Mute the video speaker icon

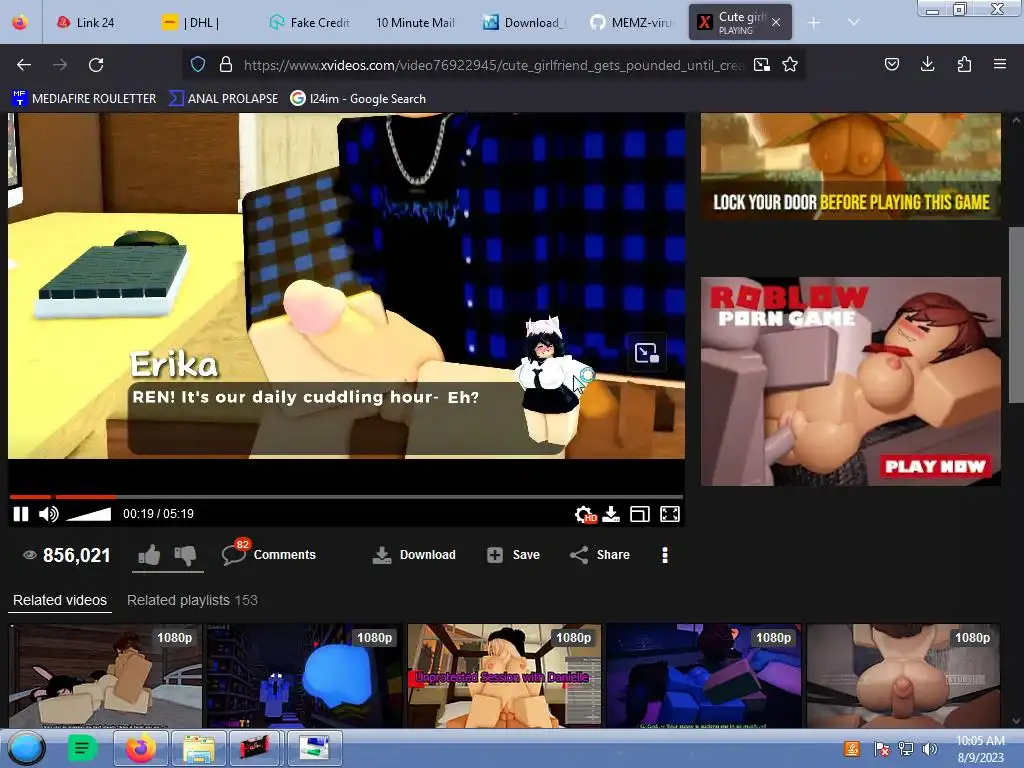click(48, 514)
